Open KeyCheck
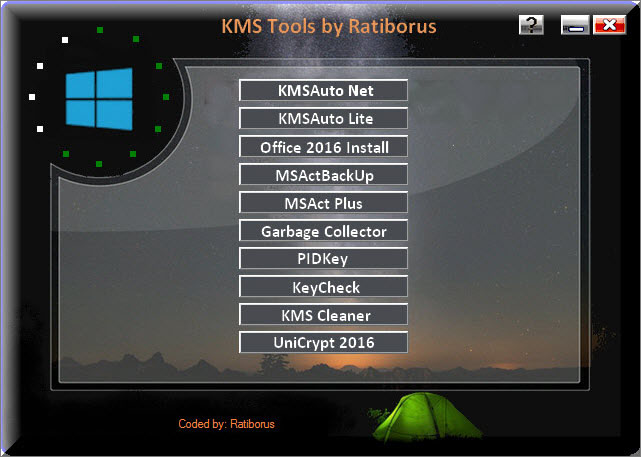Image resolution: width=641 pixels, height=457 pixels. tap(323, 287)
